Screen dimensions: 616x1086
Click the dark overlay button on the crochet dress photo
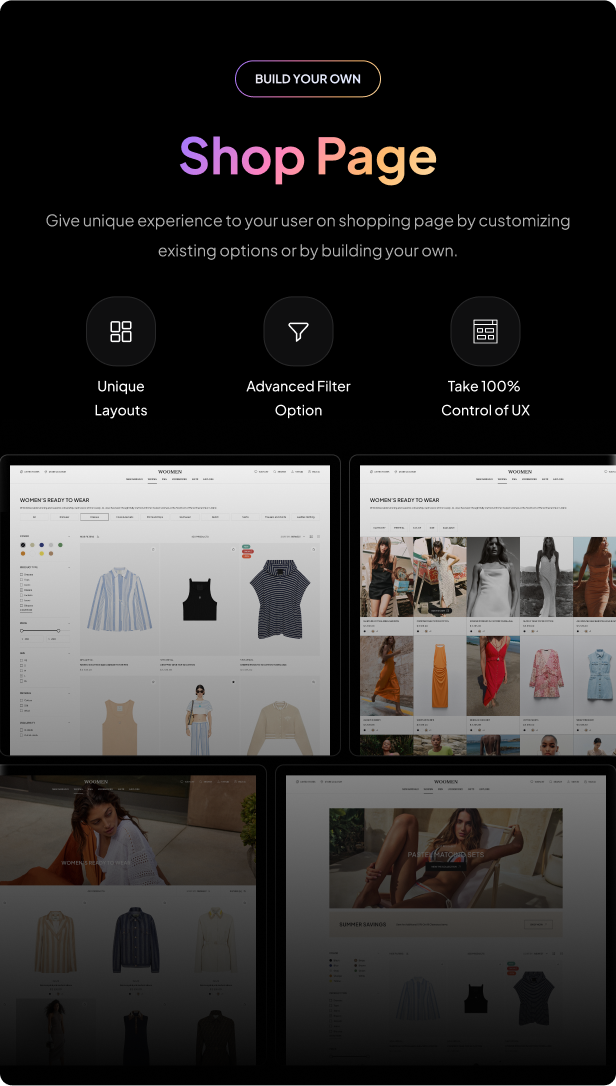[x=440, y=611]
